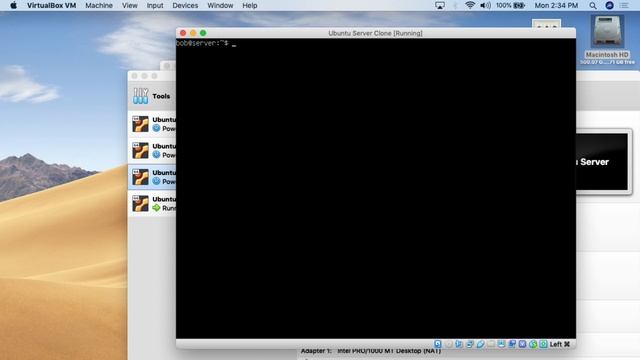Click the Ubuntu Server Clone window title

(x=375, y=33)
